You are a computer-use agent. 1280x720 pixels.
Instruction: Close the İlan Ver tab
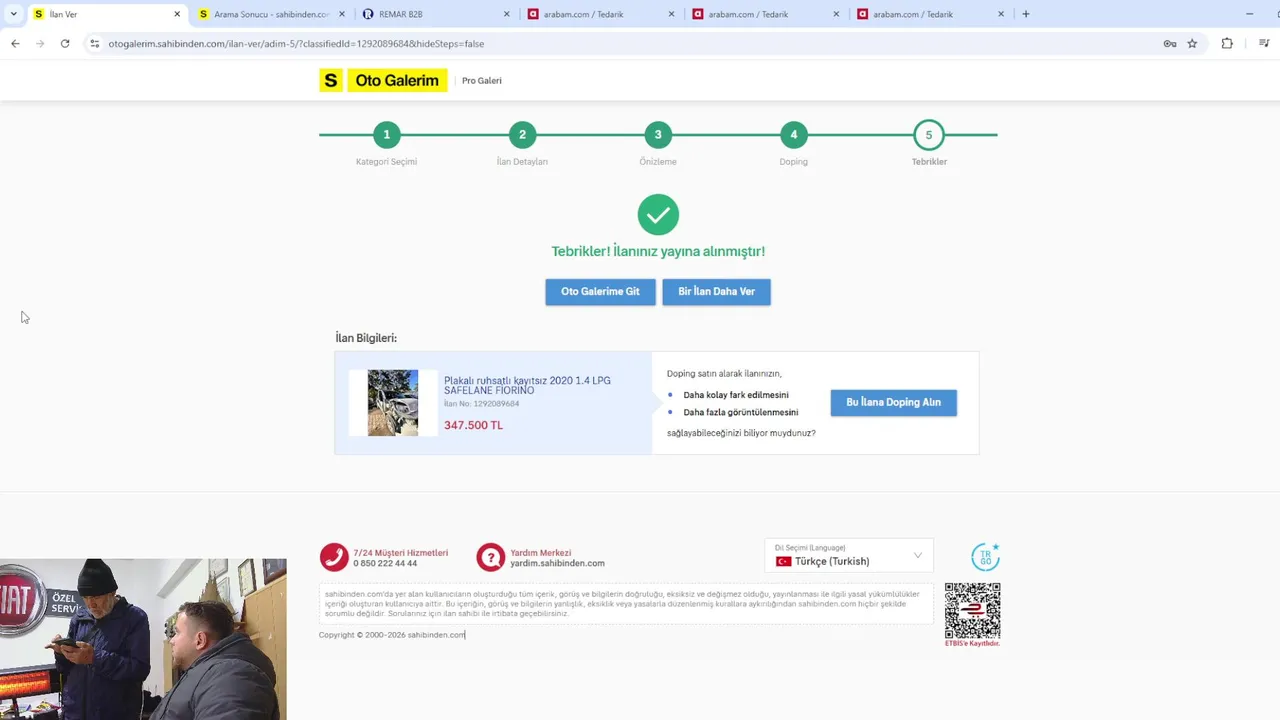pyautogui.click(x=177, y=14)
